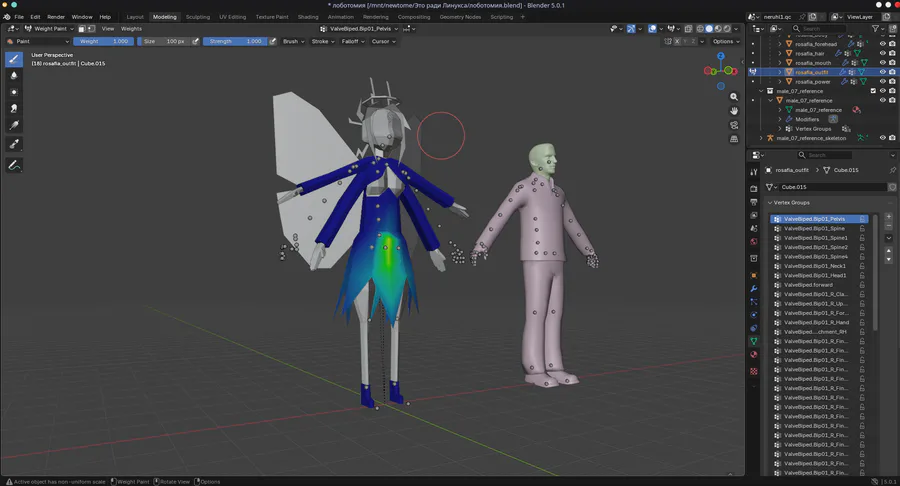Open the Output properties tab
Image resolution: width=900 pixels, height=486 pixels.
pyautogui.click(x=754, y=202)
